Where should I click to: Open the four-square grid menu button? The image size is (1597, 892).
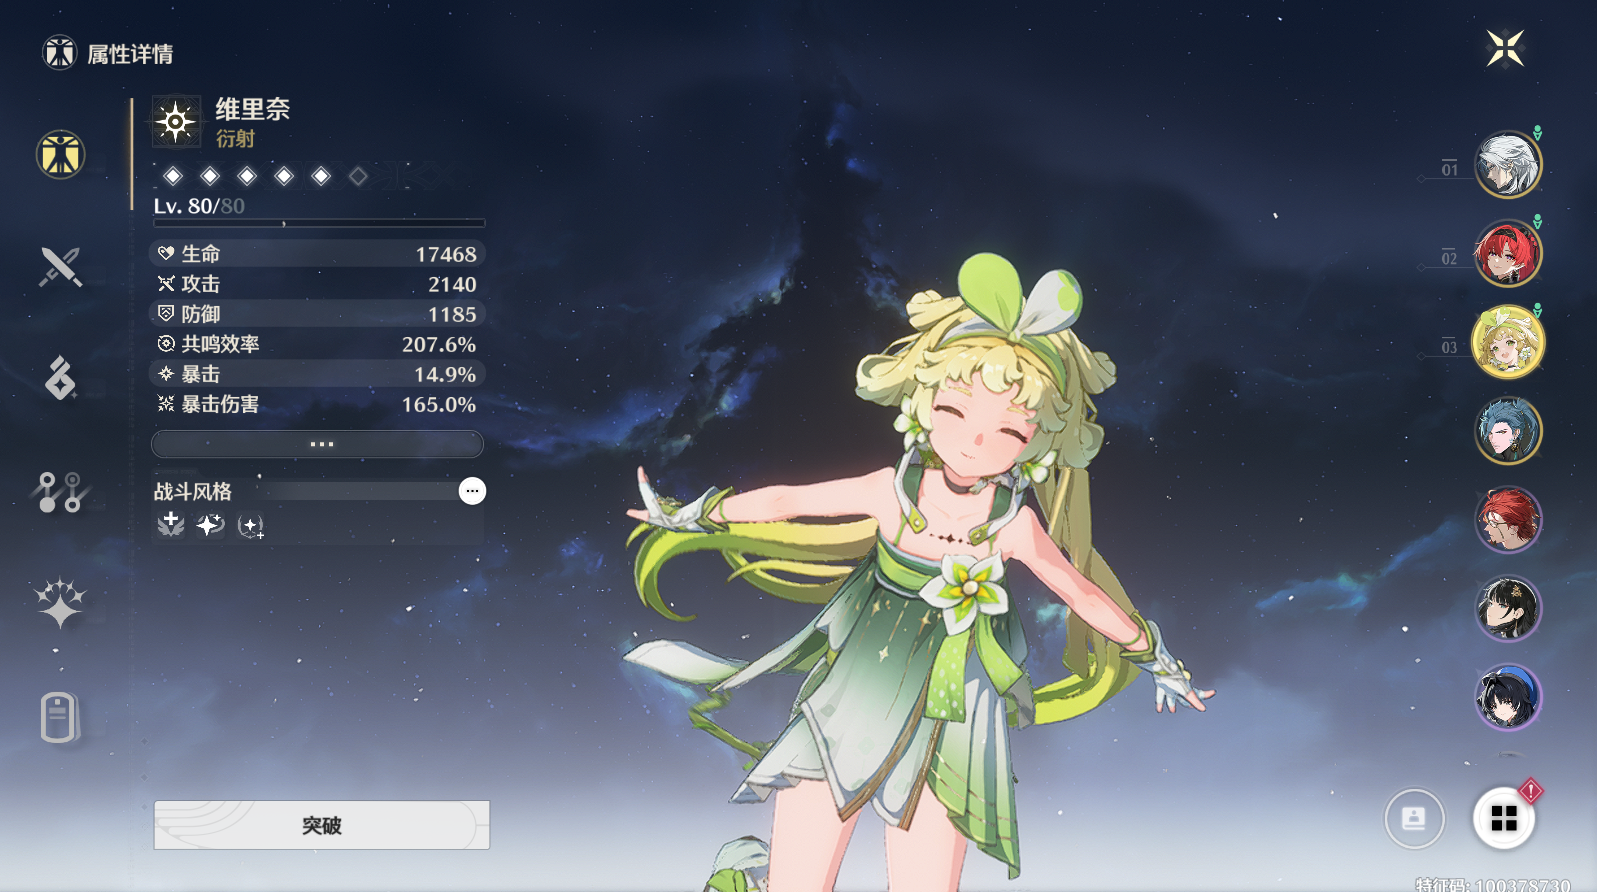pos(1504,818)
